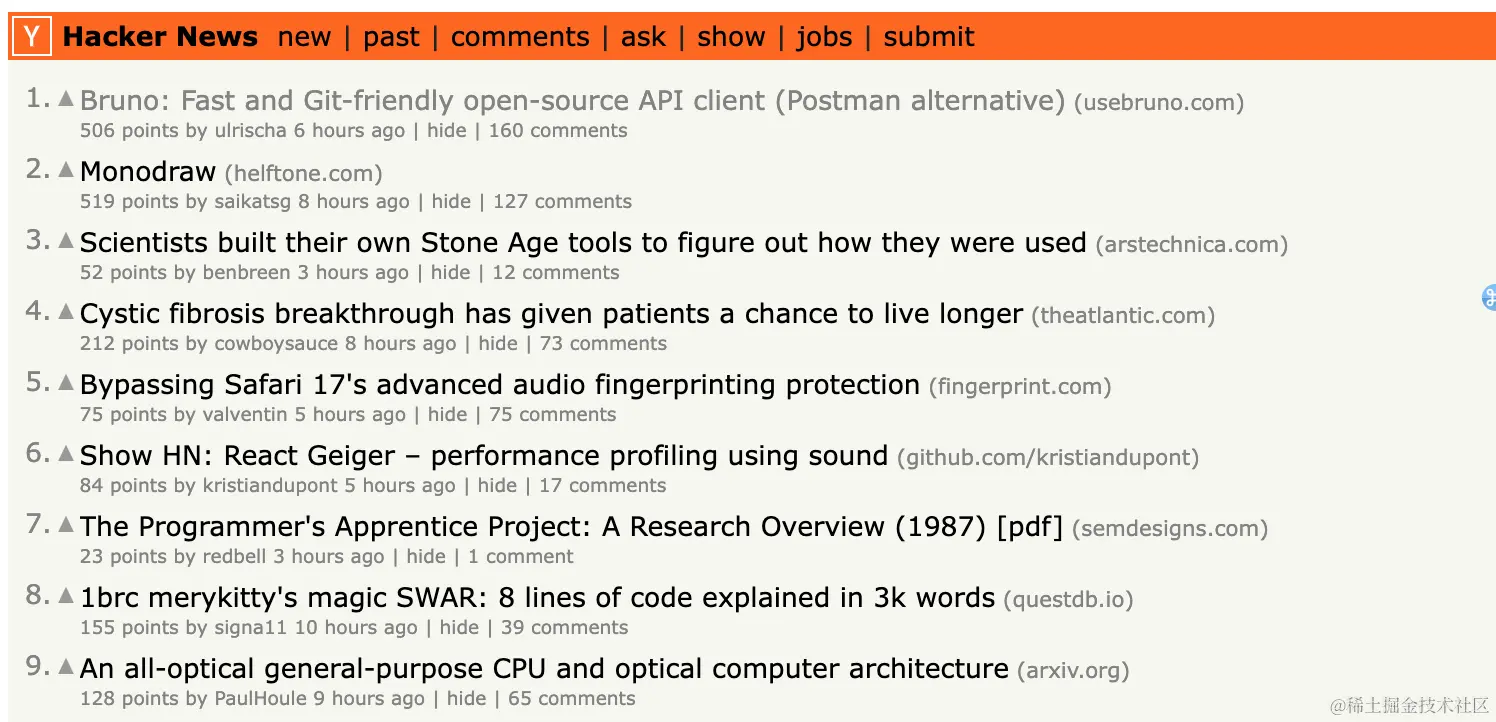Open the "new" section
The height and width of the screenshot is (722, 1496).
coord(304,36)
